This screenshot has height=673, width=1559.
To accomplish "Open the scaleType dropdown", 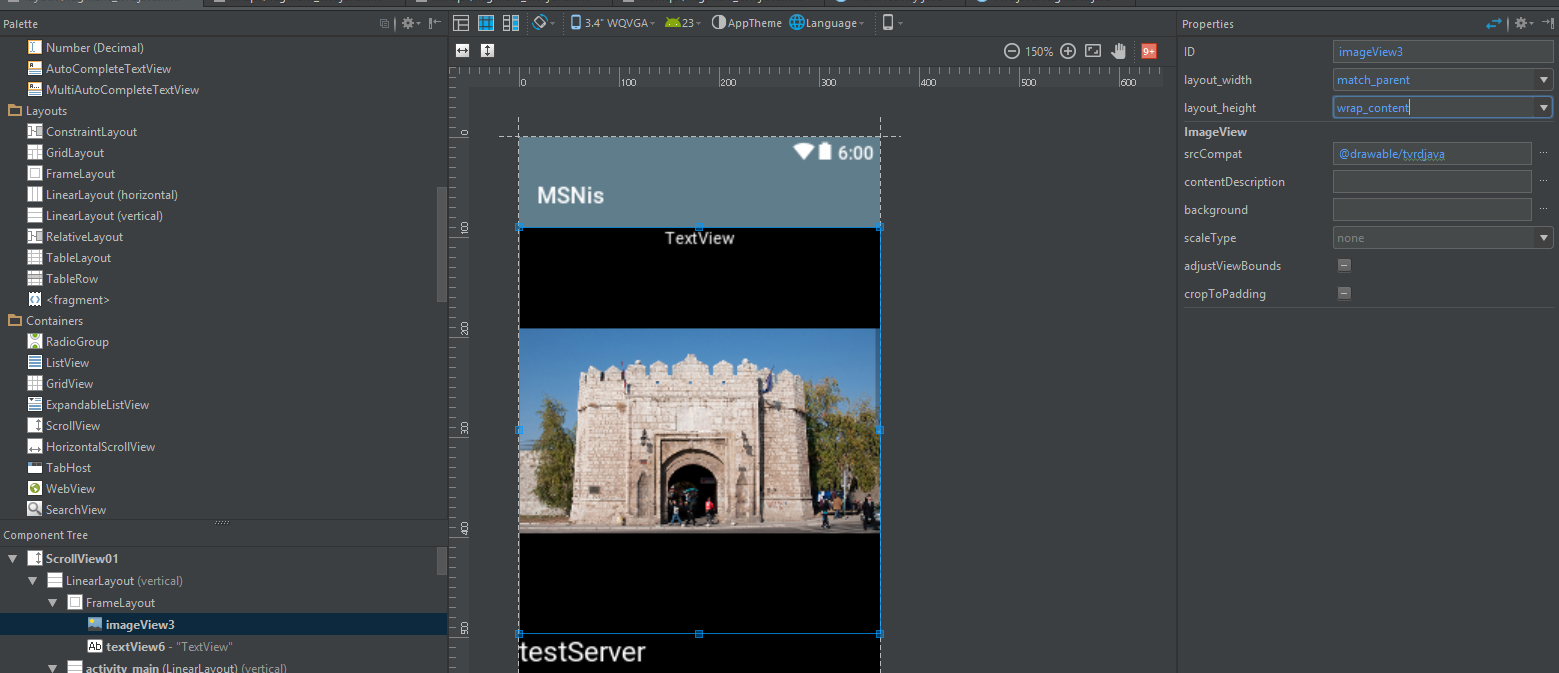I will [x=1443, y=238].
